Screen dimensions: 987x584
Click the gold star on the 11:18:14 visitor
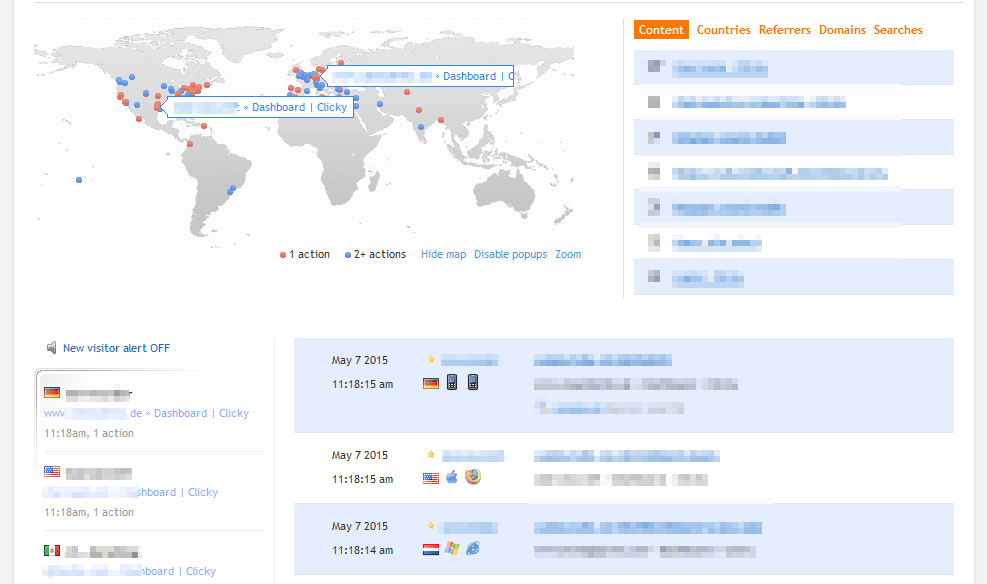click(x=431, y=526)
